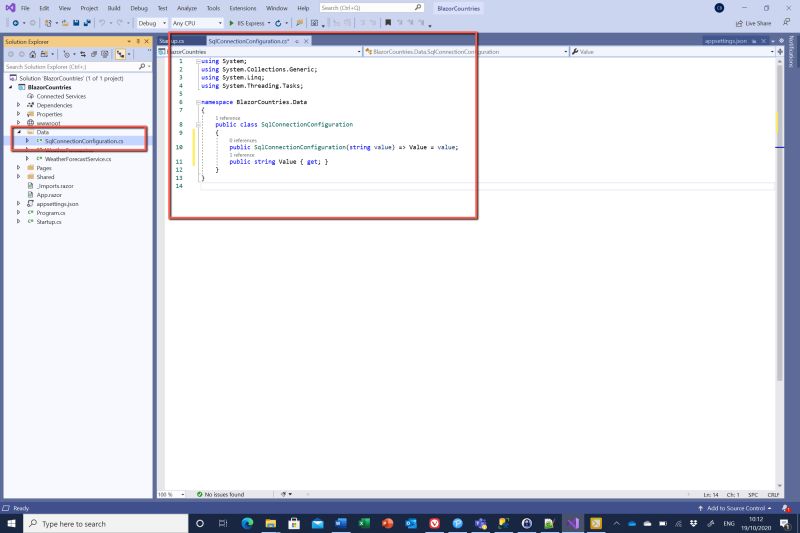The width and height of the screenshot is (800, 533).
Task: Click Collapse All icon in Solution Explorer
Action: coord(94,54)
